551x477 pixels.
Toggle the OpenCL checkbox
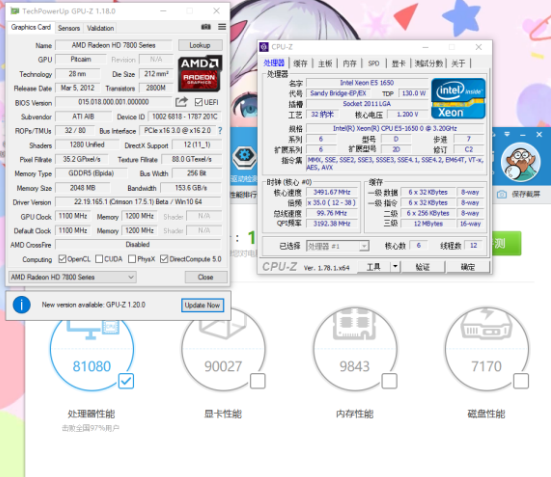coord(62,259)
